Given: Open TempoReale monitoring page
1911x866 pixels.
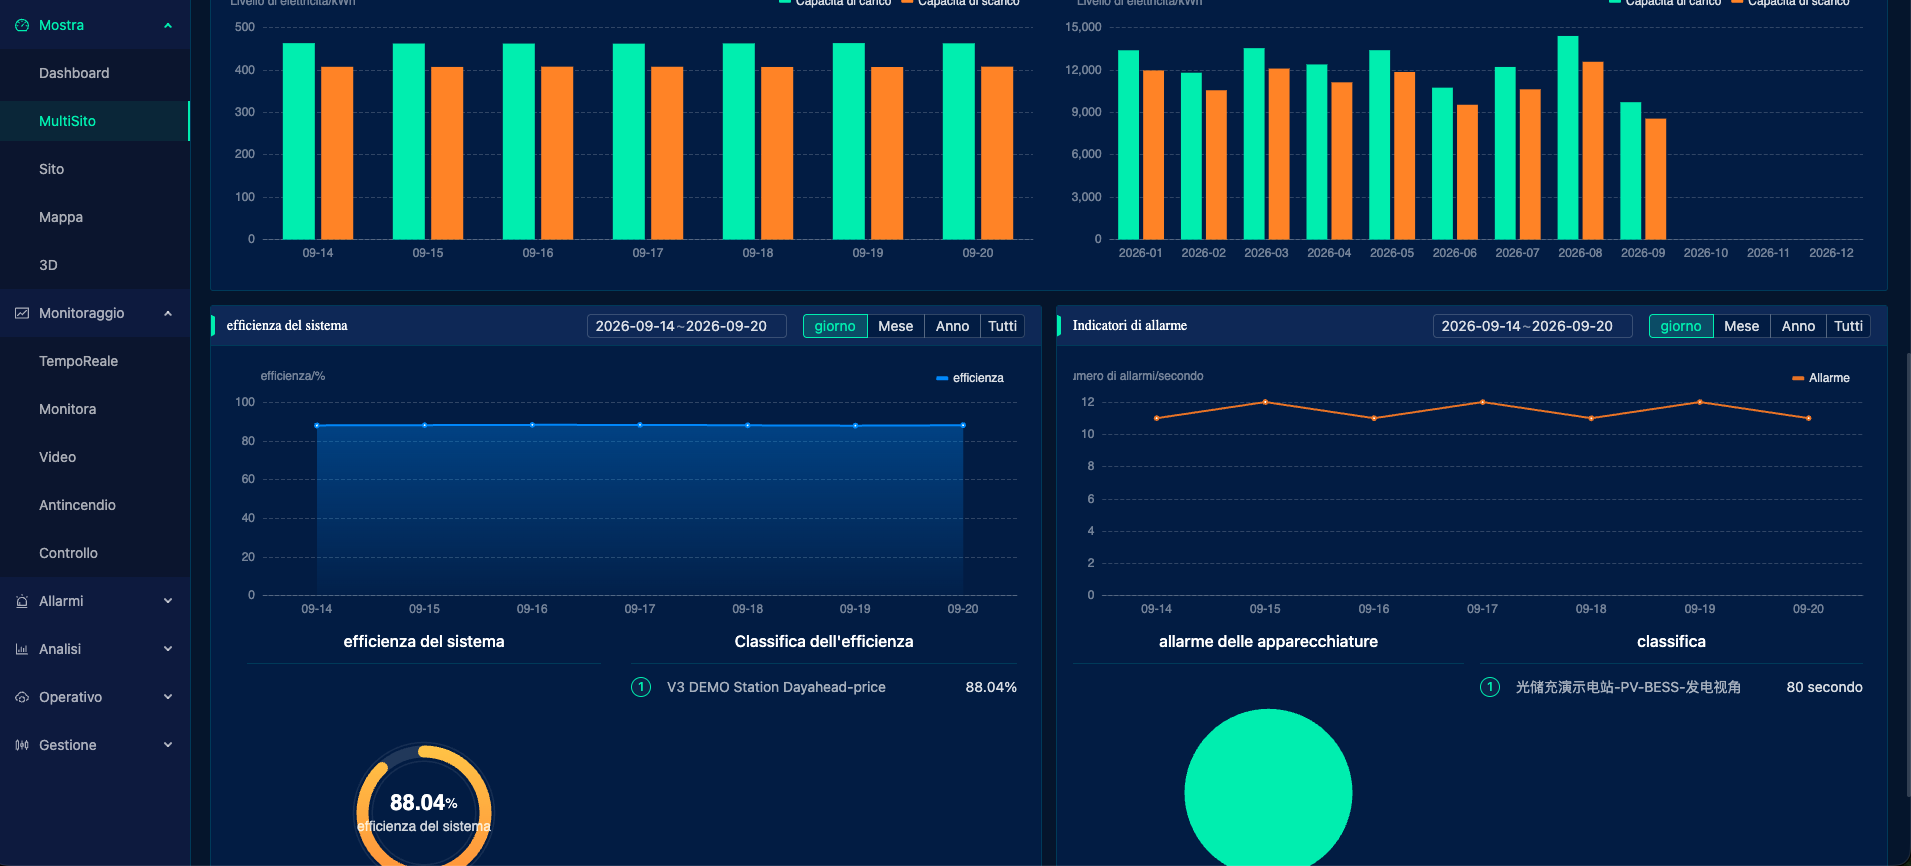Looking at the screenshot, I should point(95,361).
